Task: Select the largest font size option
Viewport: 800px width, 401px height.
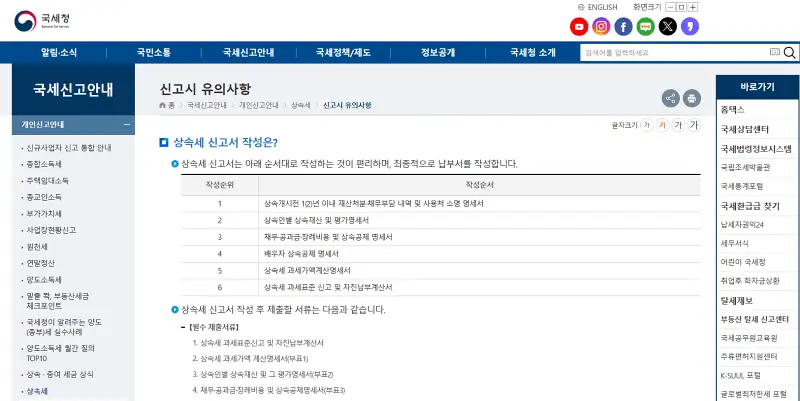Action: (694, 125)
